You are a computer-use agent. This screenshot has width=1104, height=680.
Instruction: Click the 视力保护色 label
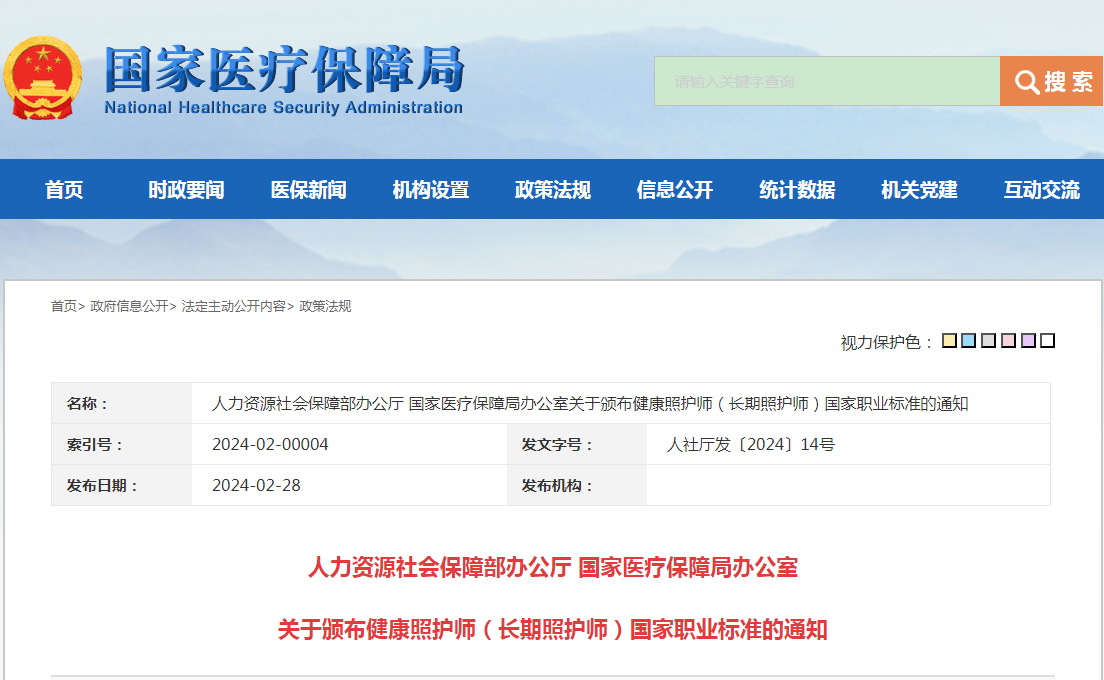coord(886,342)
